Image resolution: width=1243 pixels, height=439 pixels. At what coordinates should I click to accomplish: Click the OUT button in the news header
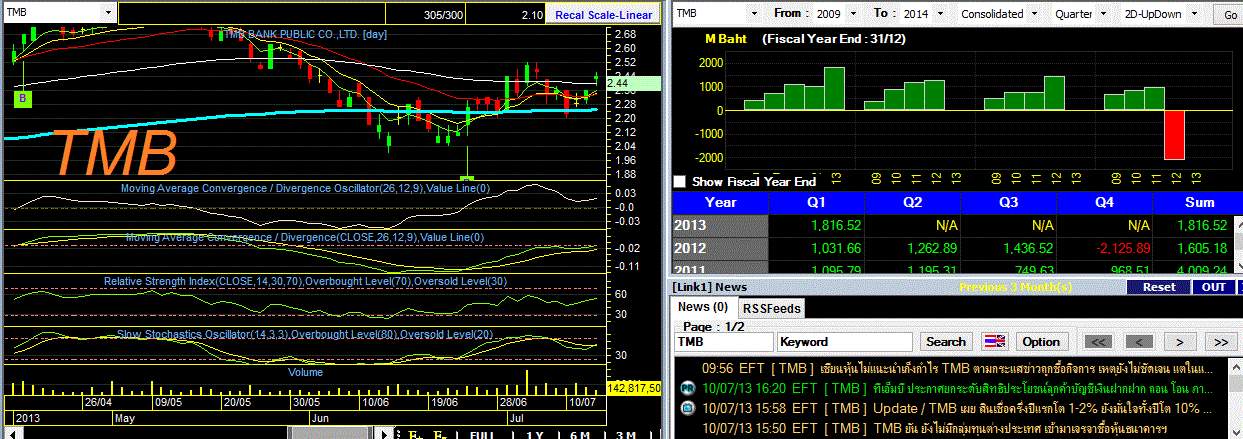[1213, 287]
